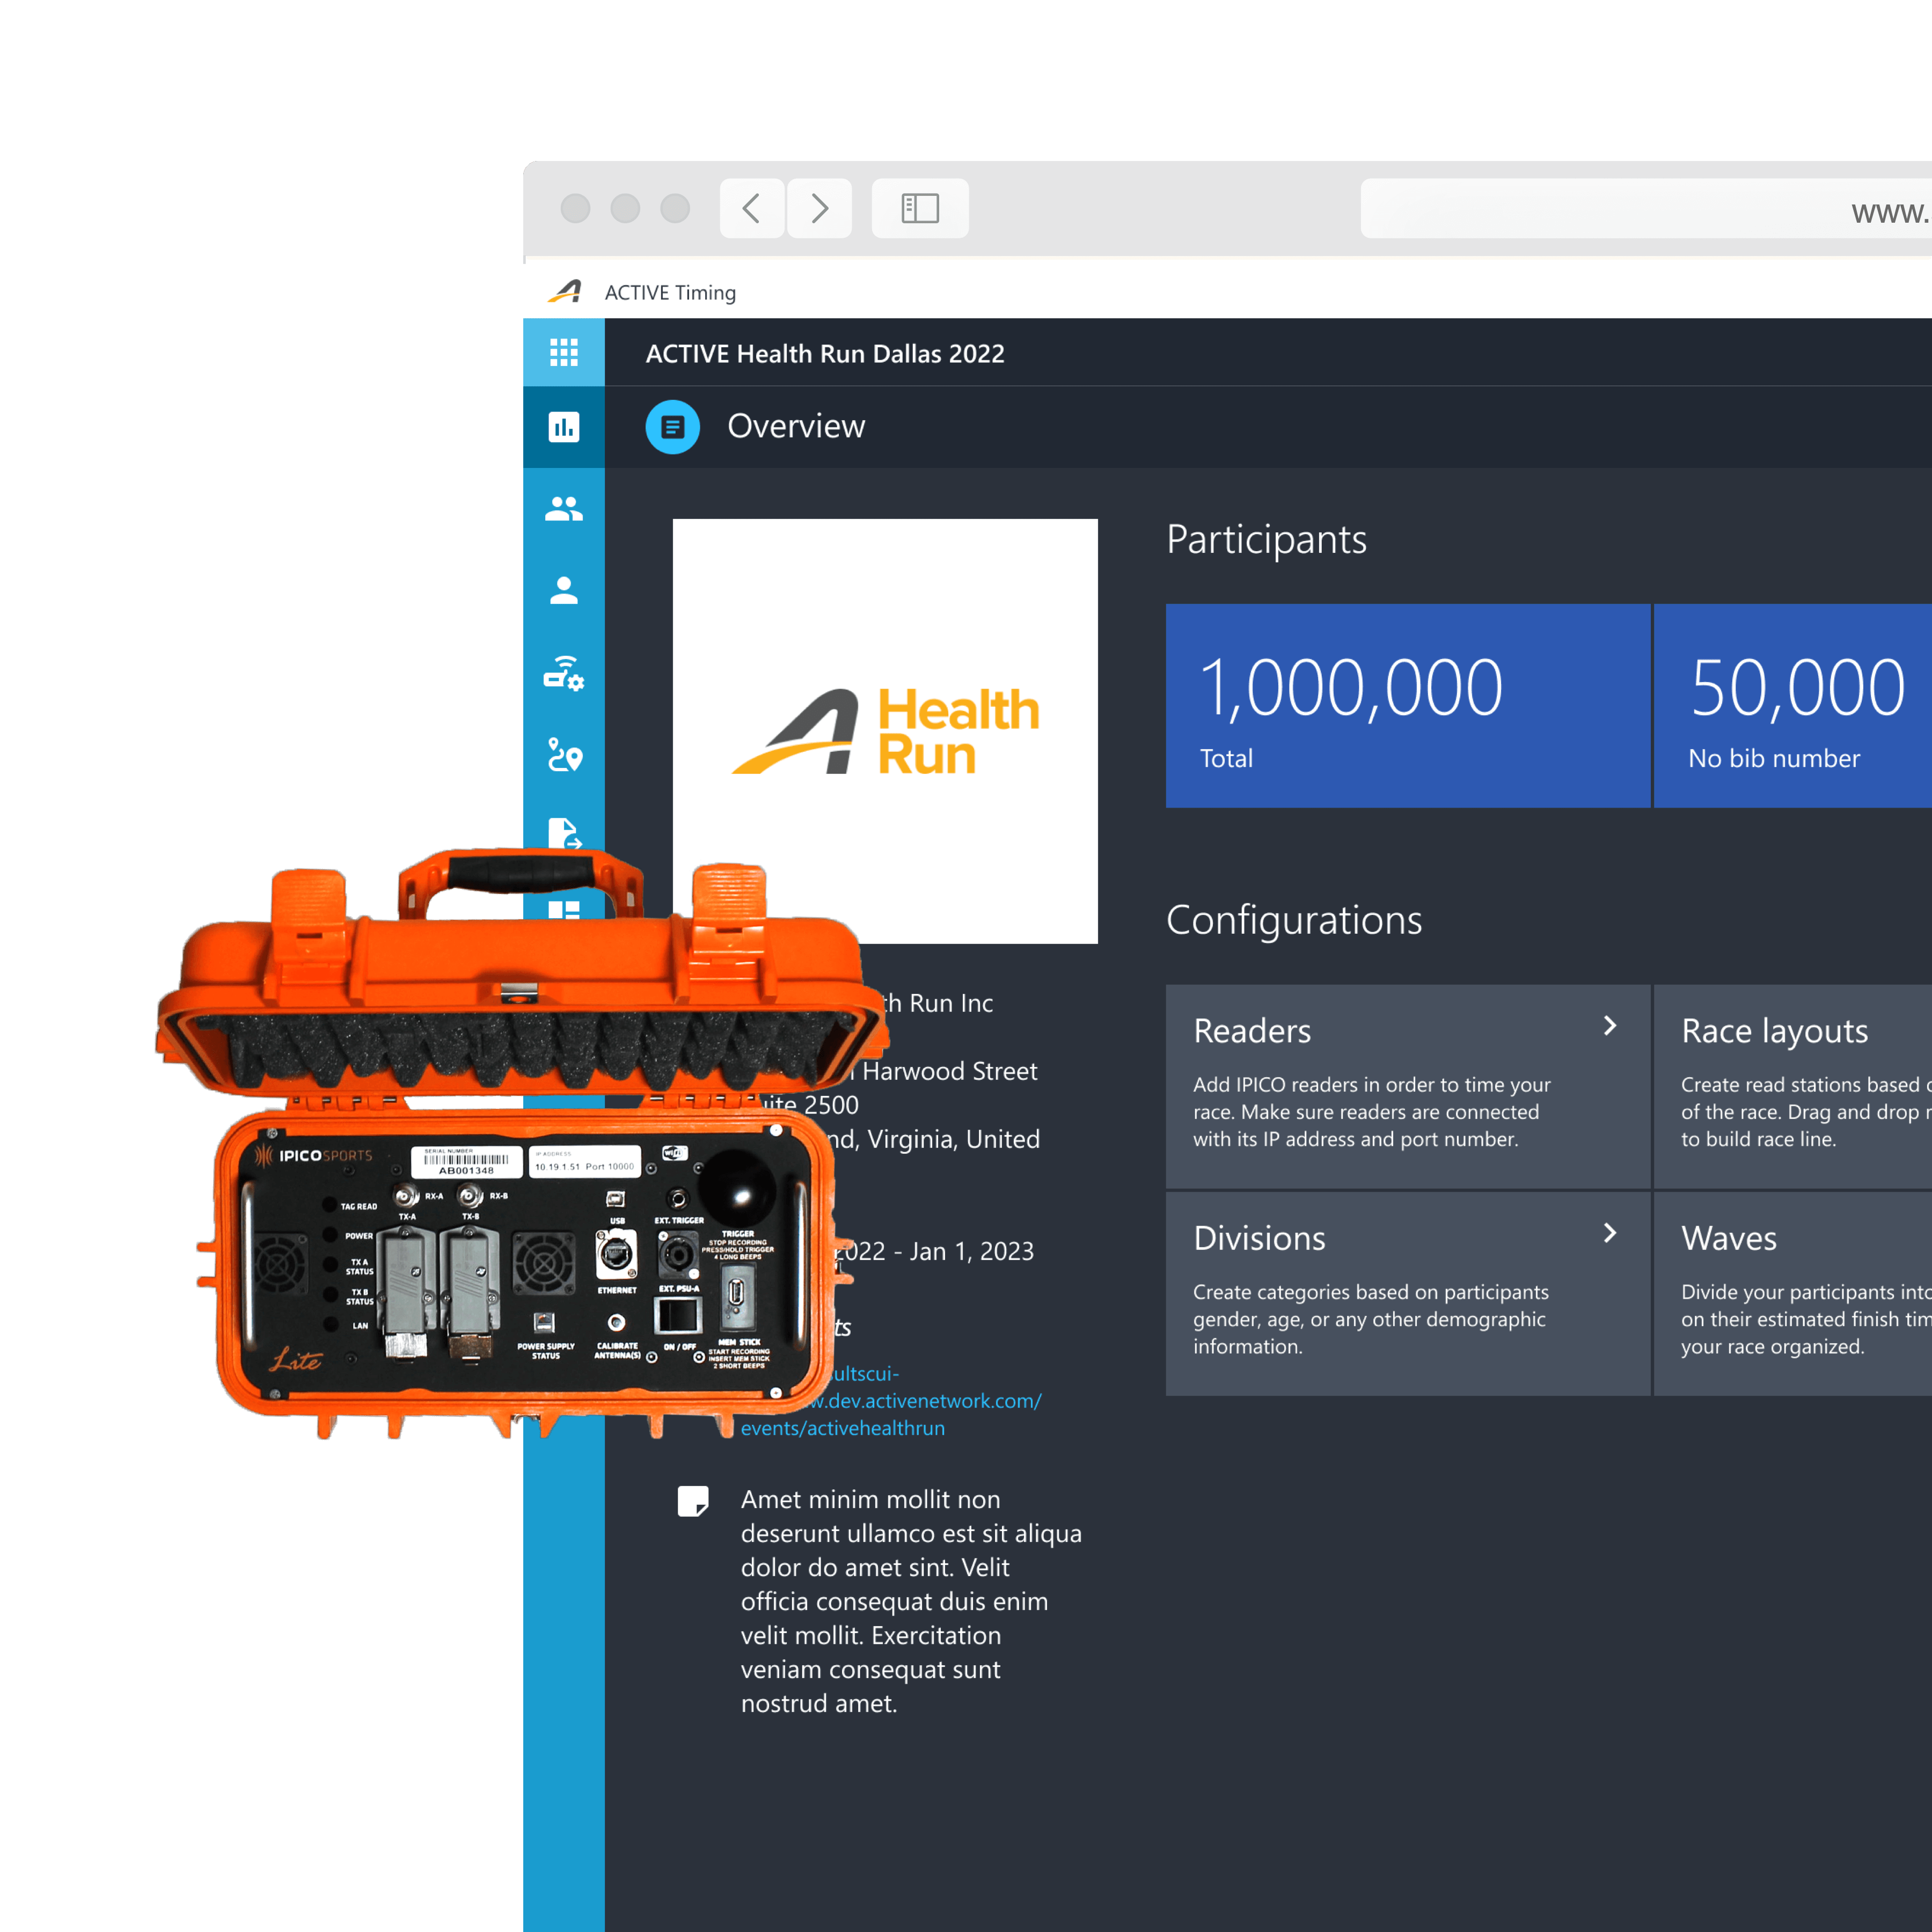Expand the Readers card chevron
Screen dimensions: 1932x1932
[1609, 1026]
